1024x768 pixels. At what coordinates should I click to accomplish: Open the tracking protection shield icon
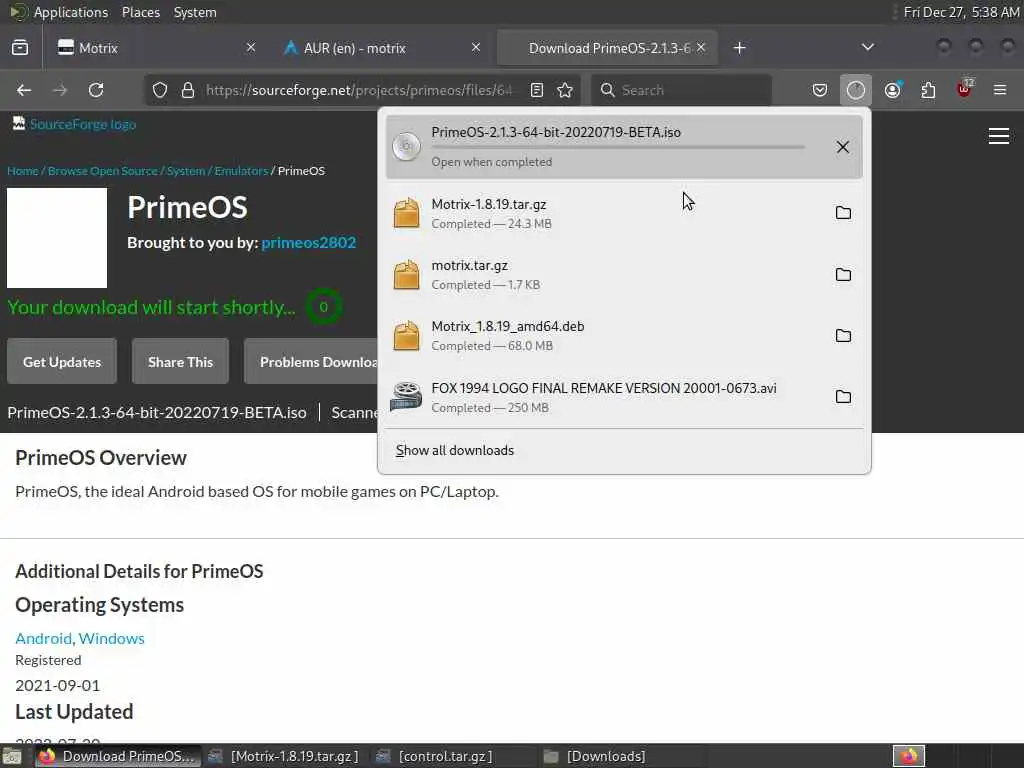(160, 90)
